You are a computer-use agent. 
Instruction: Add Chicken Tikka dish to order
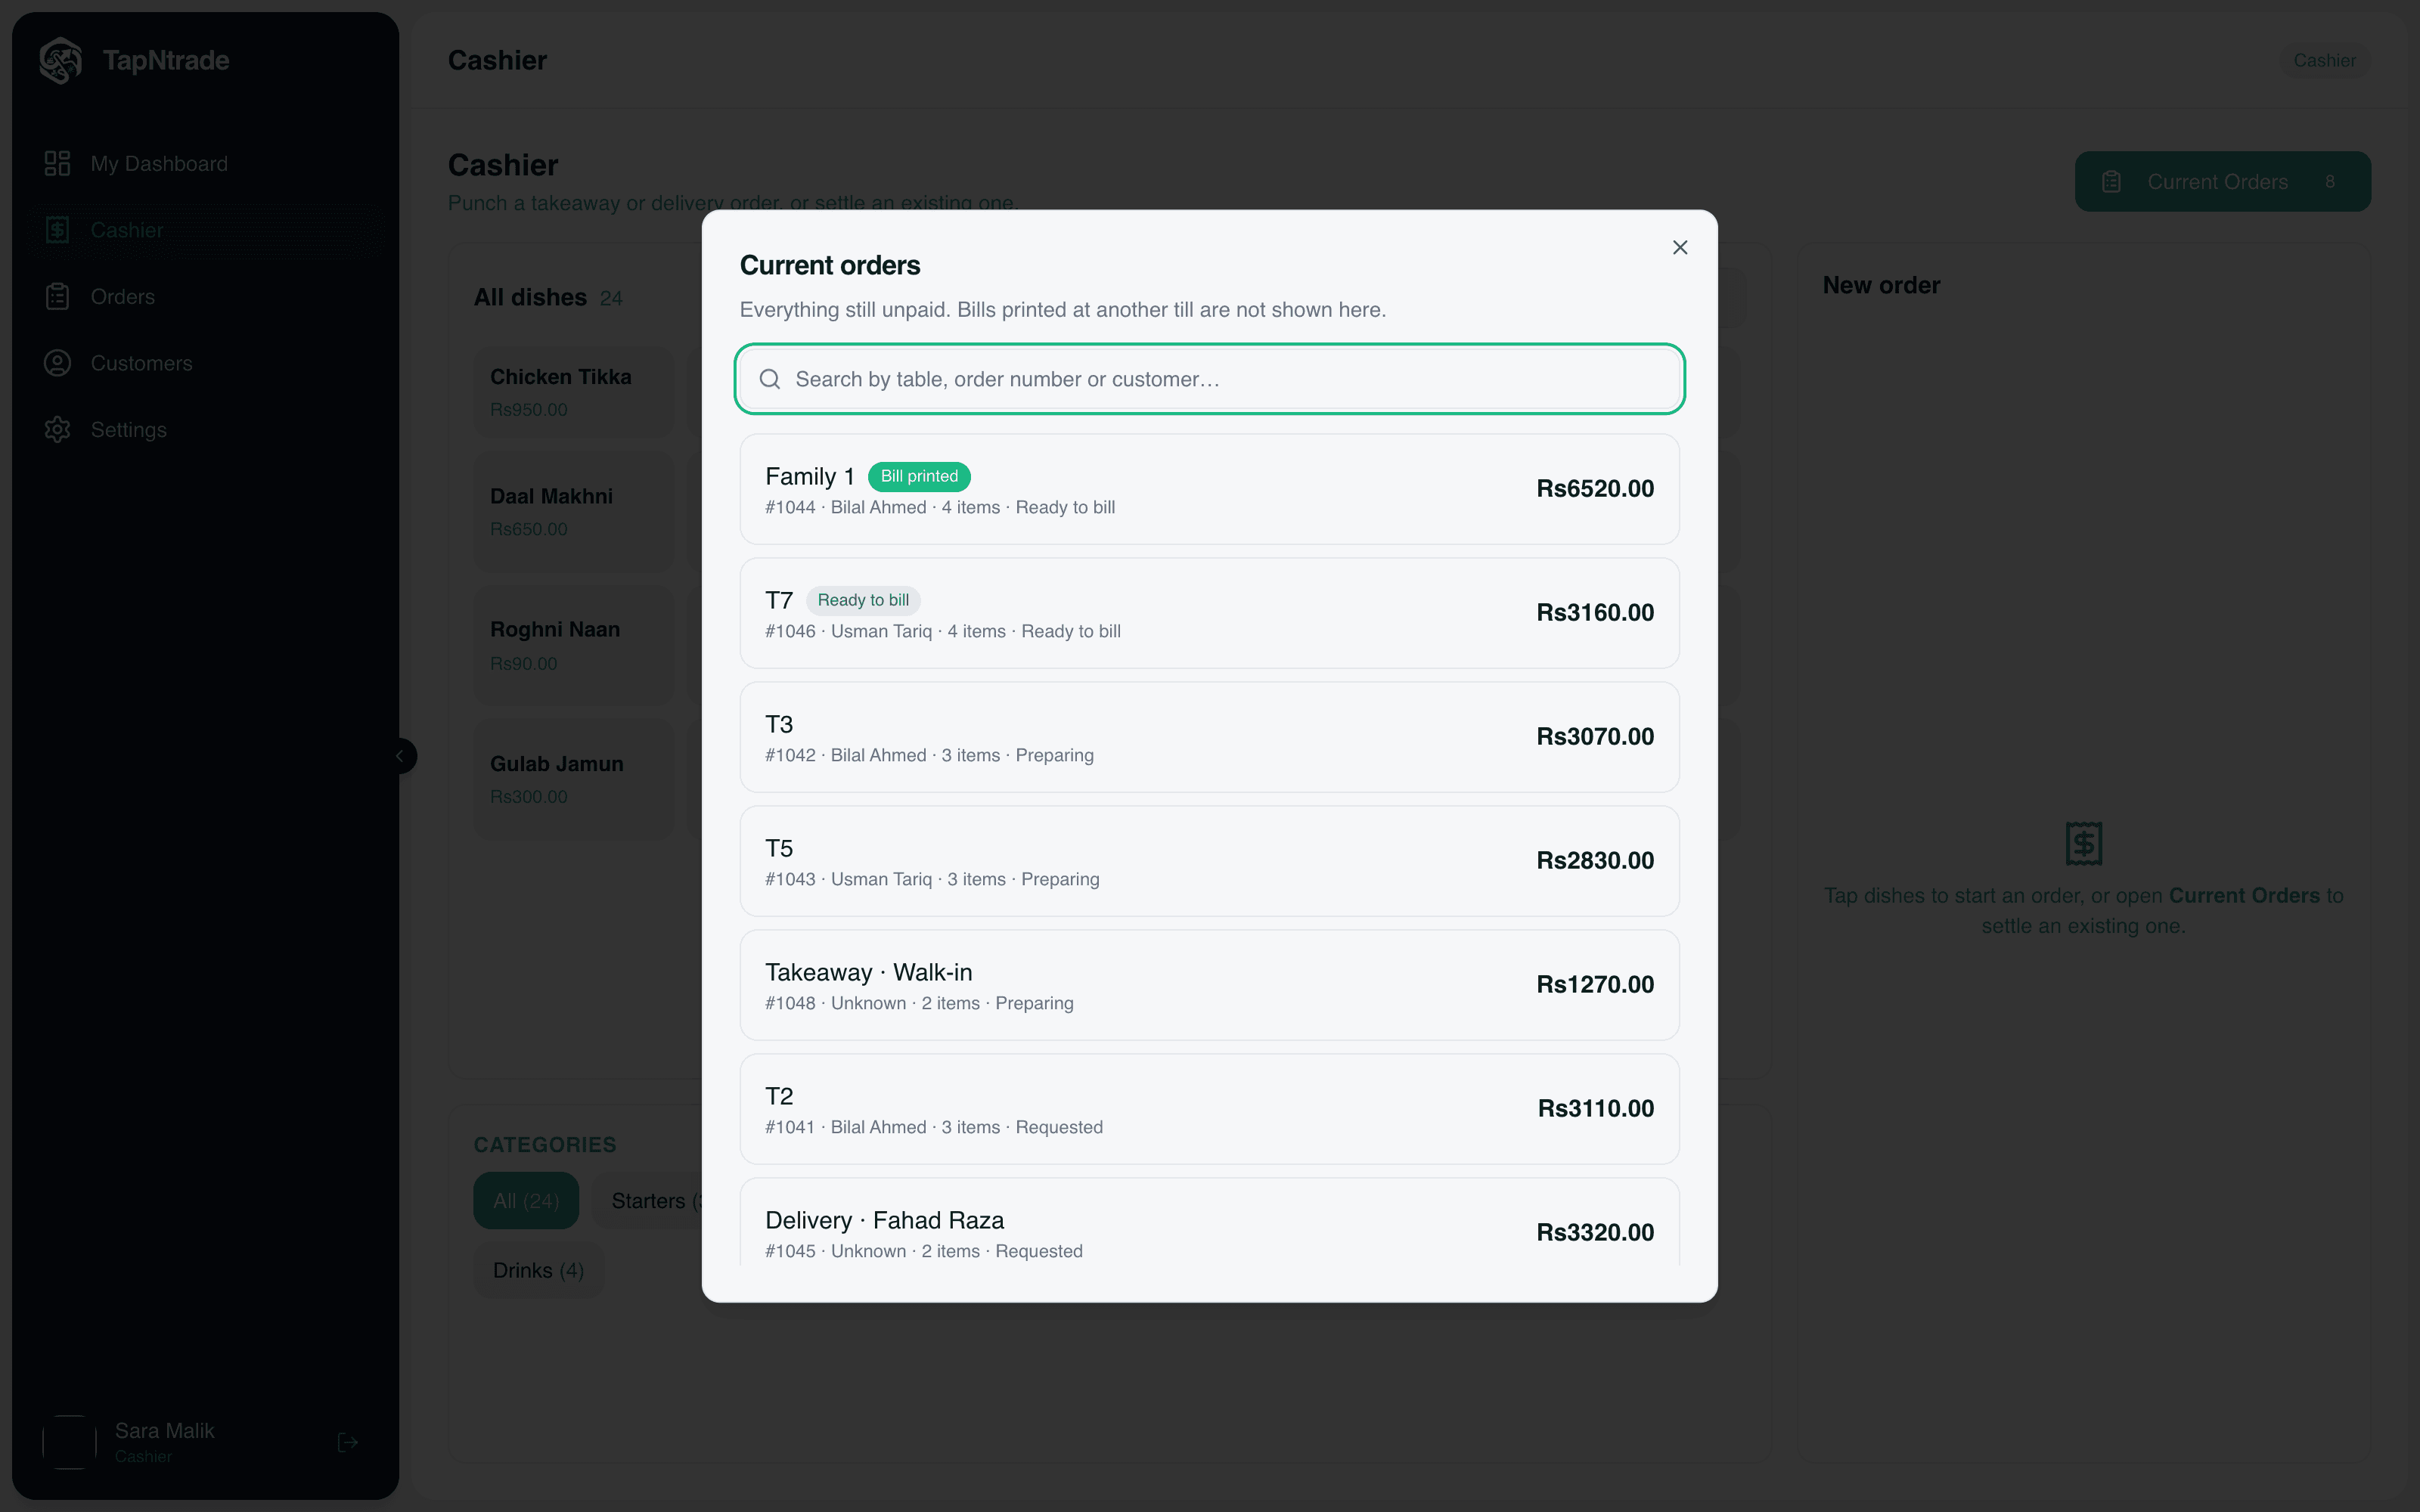pyautogui.click(x=574, y=392)
